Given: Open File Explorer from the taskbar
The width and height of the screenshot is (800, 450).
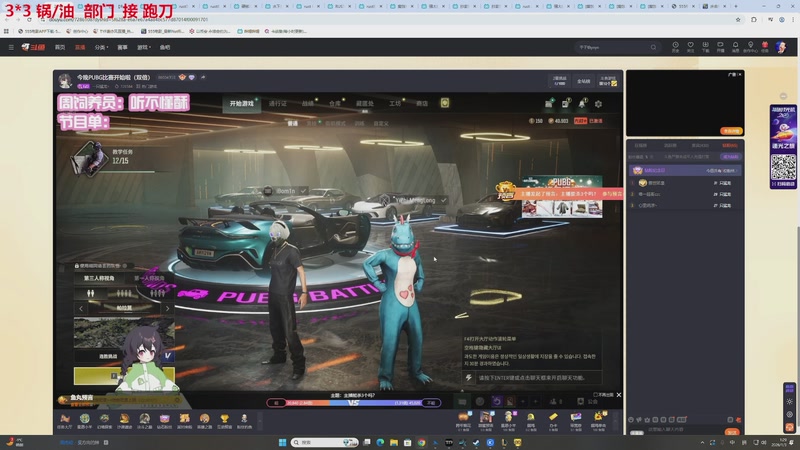Looking at the screenshot, I should [394, 442].
